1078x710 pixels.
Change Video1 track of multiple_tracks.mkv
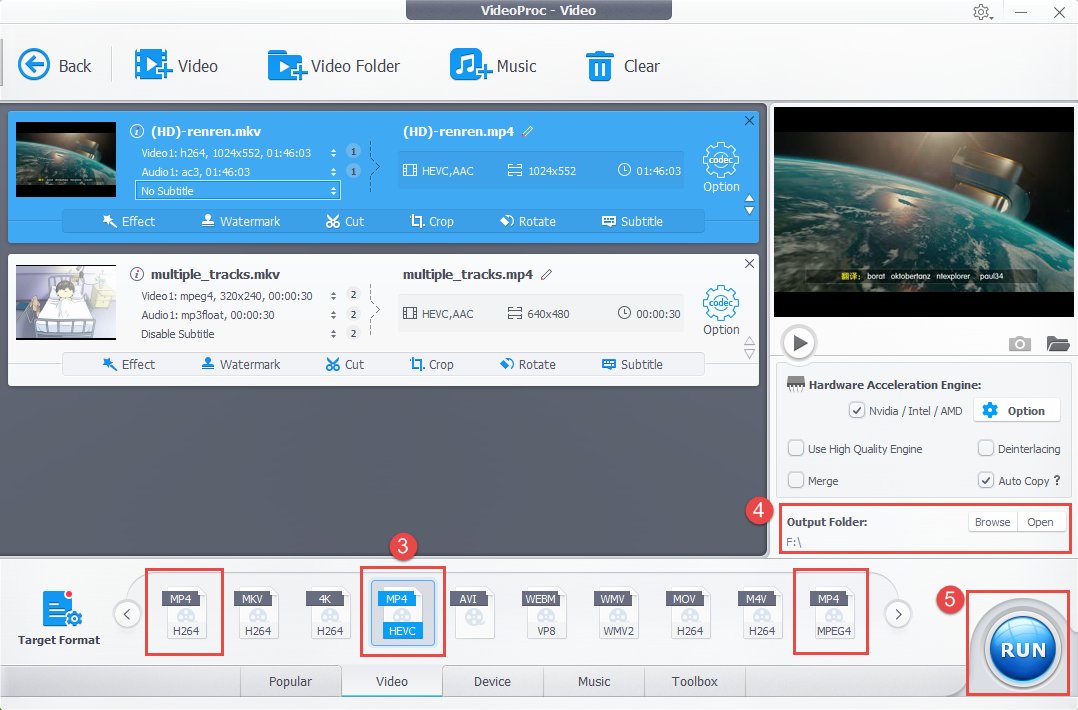(x=333, y=296)
